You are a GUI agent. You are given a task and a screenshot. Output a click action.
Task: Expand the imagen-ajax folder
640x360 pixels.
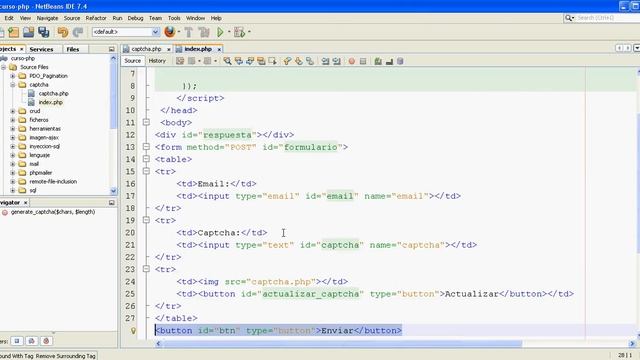(13, 138)
